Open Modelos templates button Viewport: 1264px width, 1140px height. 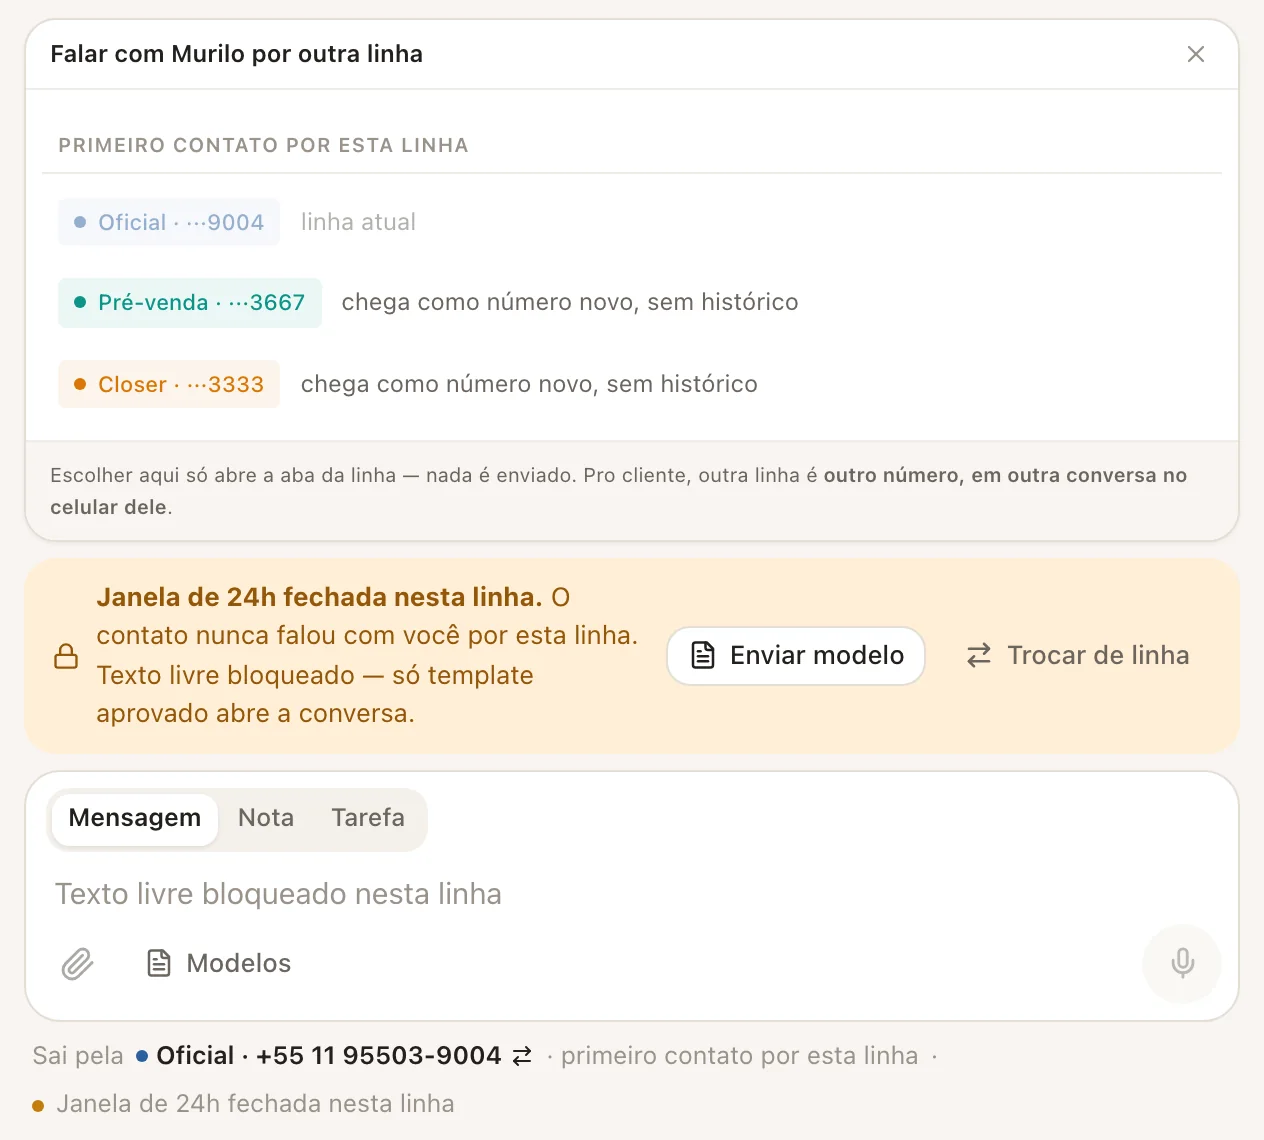point(219,963)
